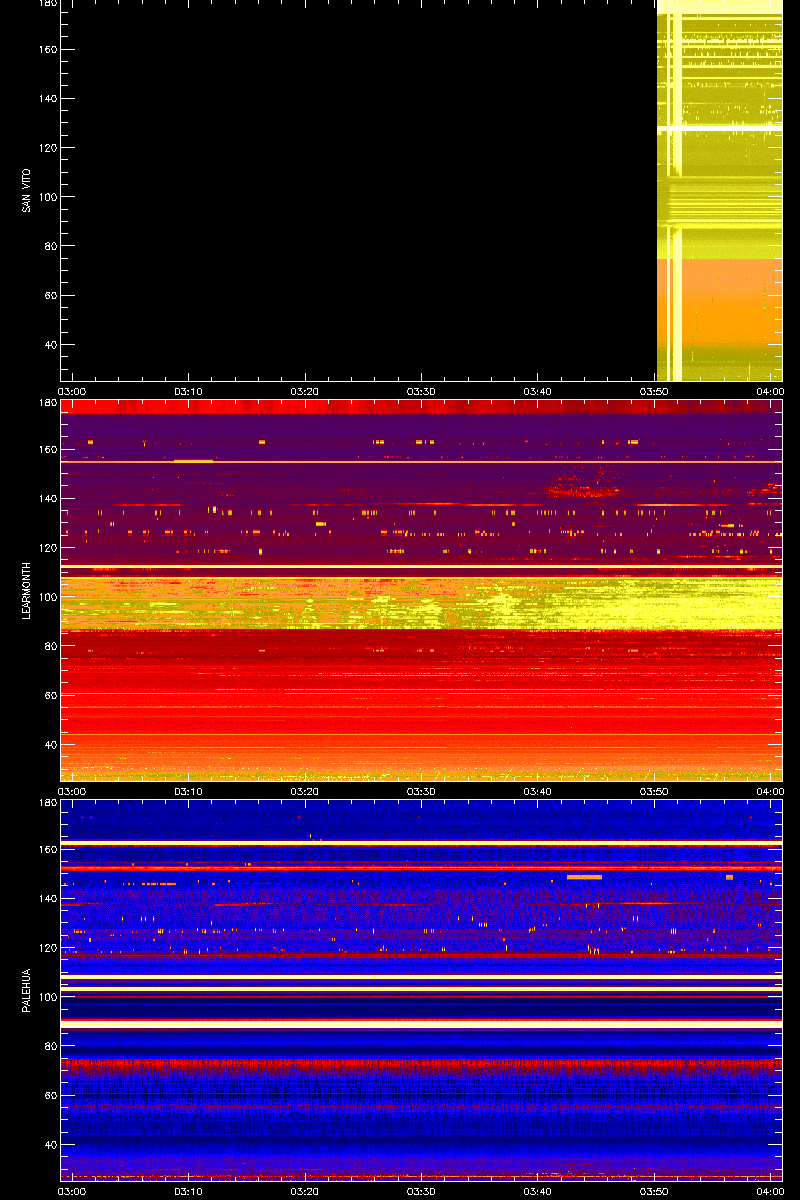
Task: Choose the 60 tick label on Palehua axis
Action: coord(50,1096)
